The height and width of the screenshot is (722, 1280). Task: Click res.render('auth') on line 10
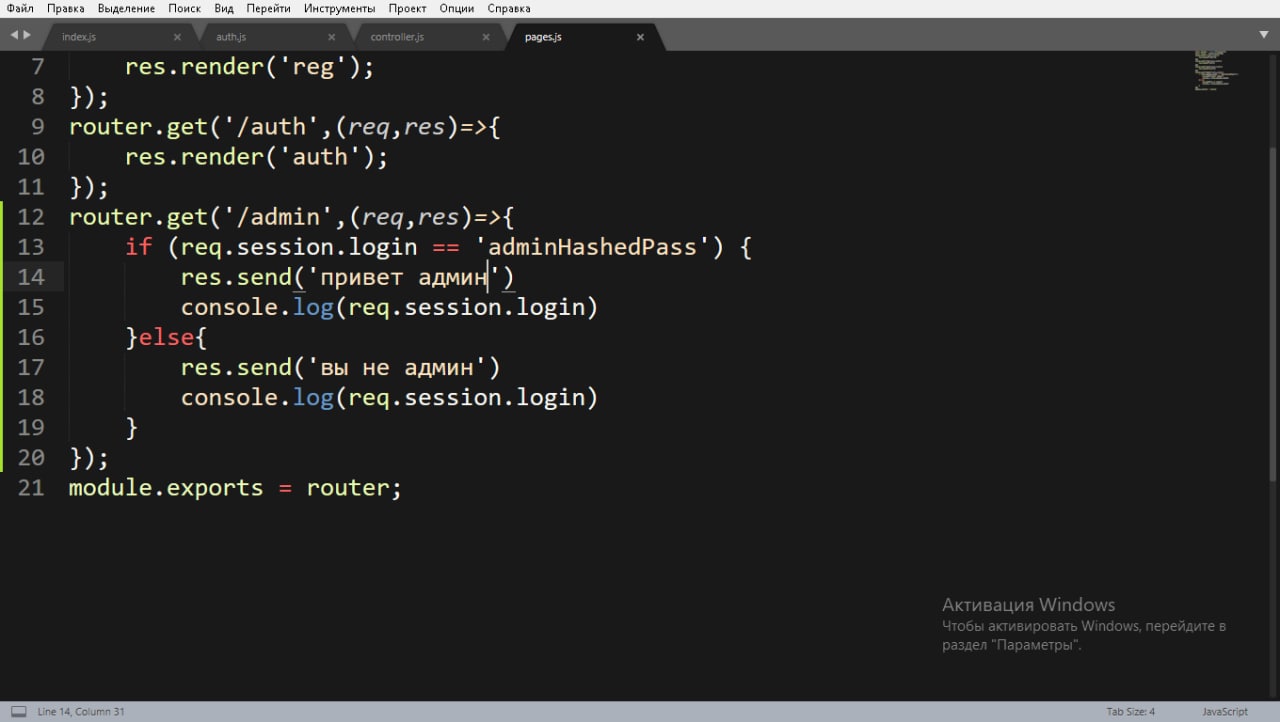pyautogui.click(x=256, y=157)
